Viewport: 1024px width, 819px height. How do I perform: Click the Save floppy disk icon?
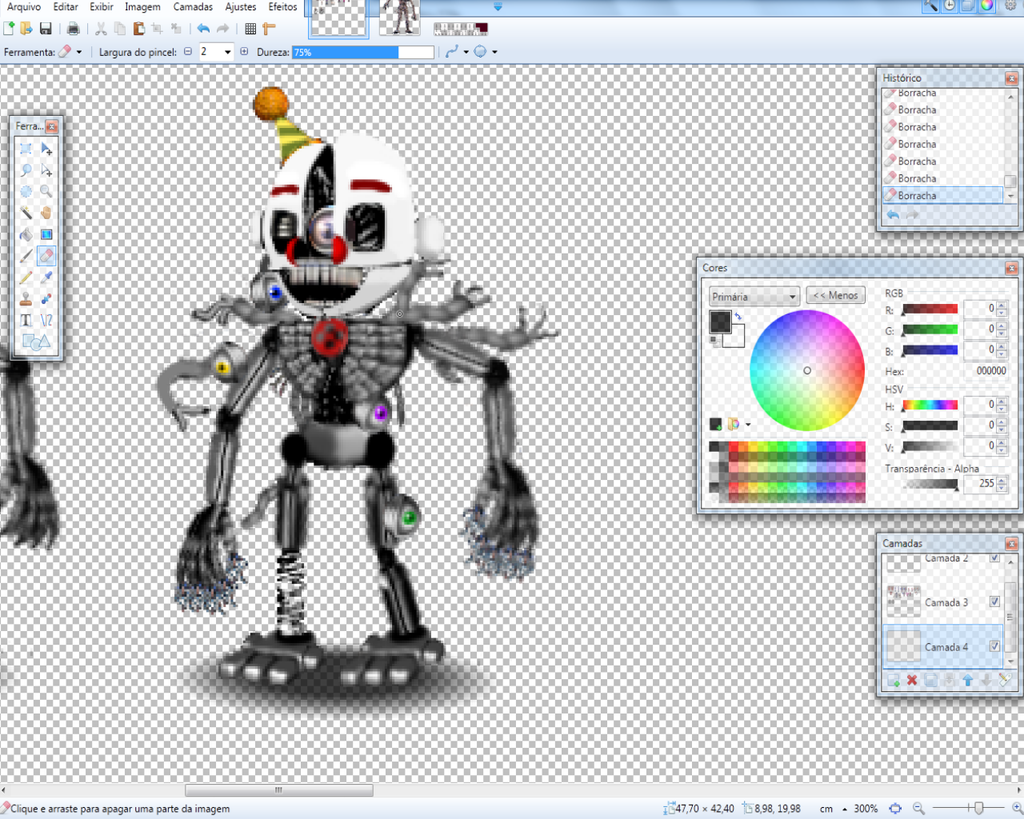[x=46, y=28]
